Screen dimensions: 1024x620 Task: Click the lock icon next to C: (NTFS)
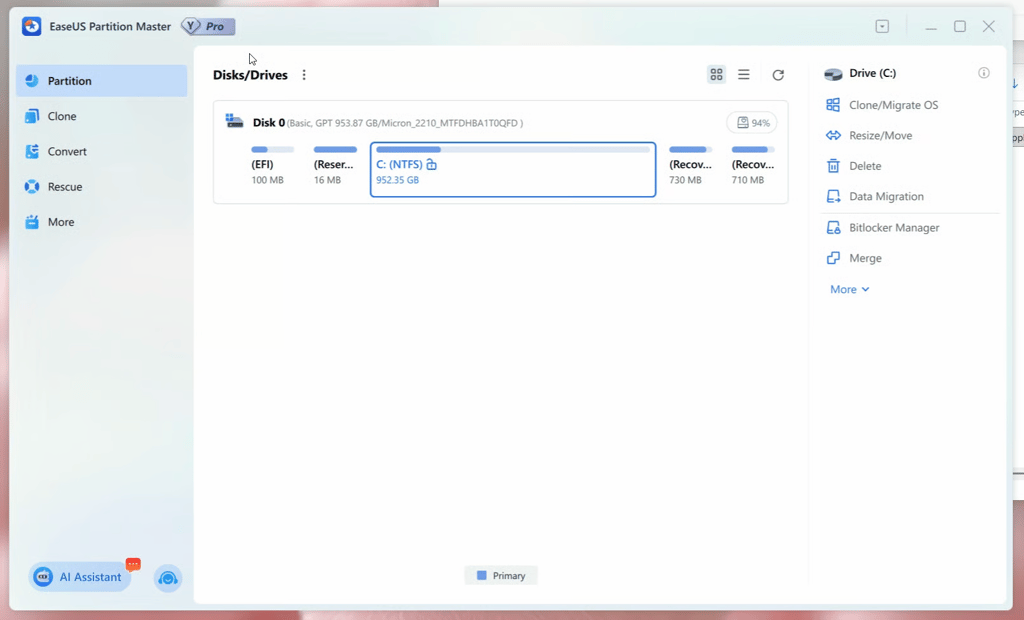tap(431, 165)
